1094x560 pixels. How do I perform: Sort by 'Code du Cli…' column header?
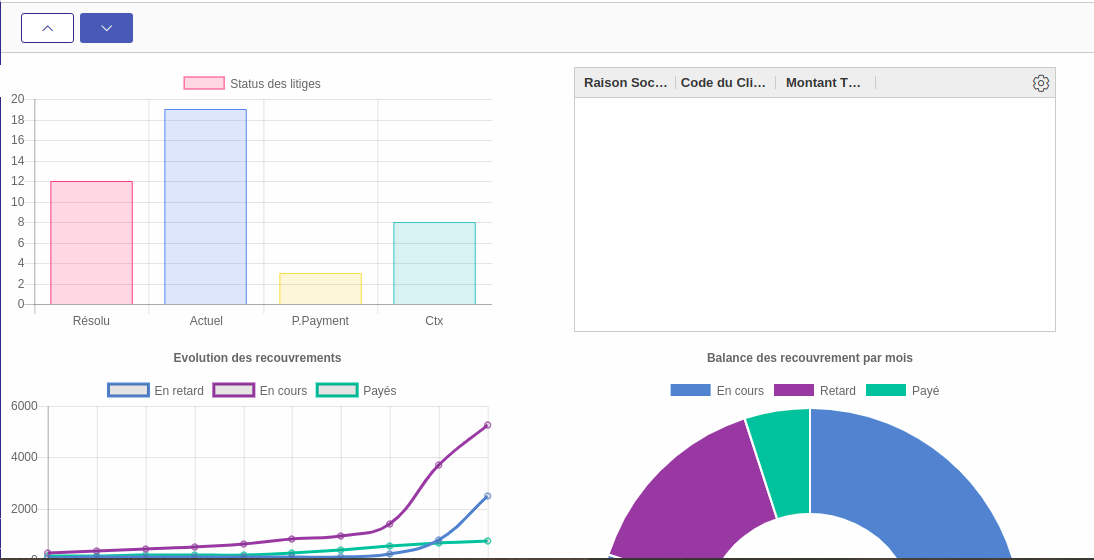click(x=723, y=83)
